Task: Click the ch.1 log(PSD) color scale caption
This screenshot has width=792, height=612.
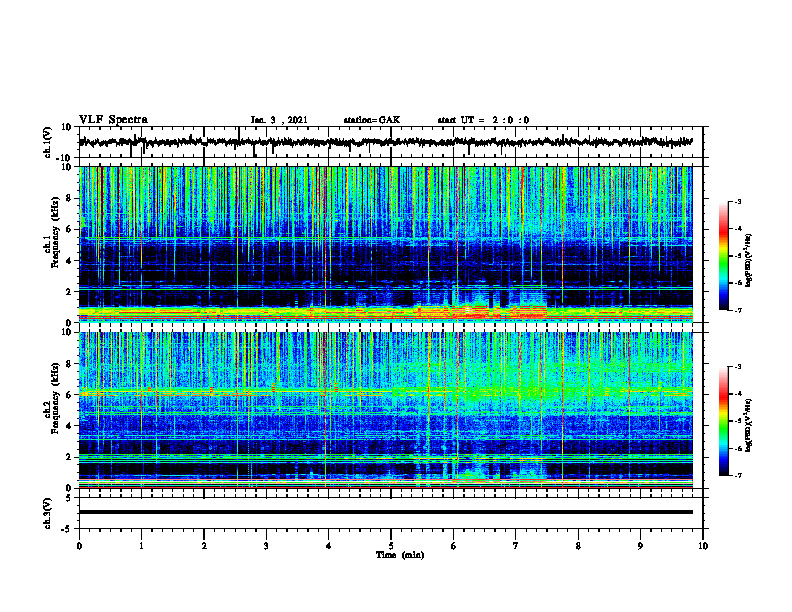Action: pos(749,260)
